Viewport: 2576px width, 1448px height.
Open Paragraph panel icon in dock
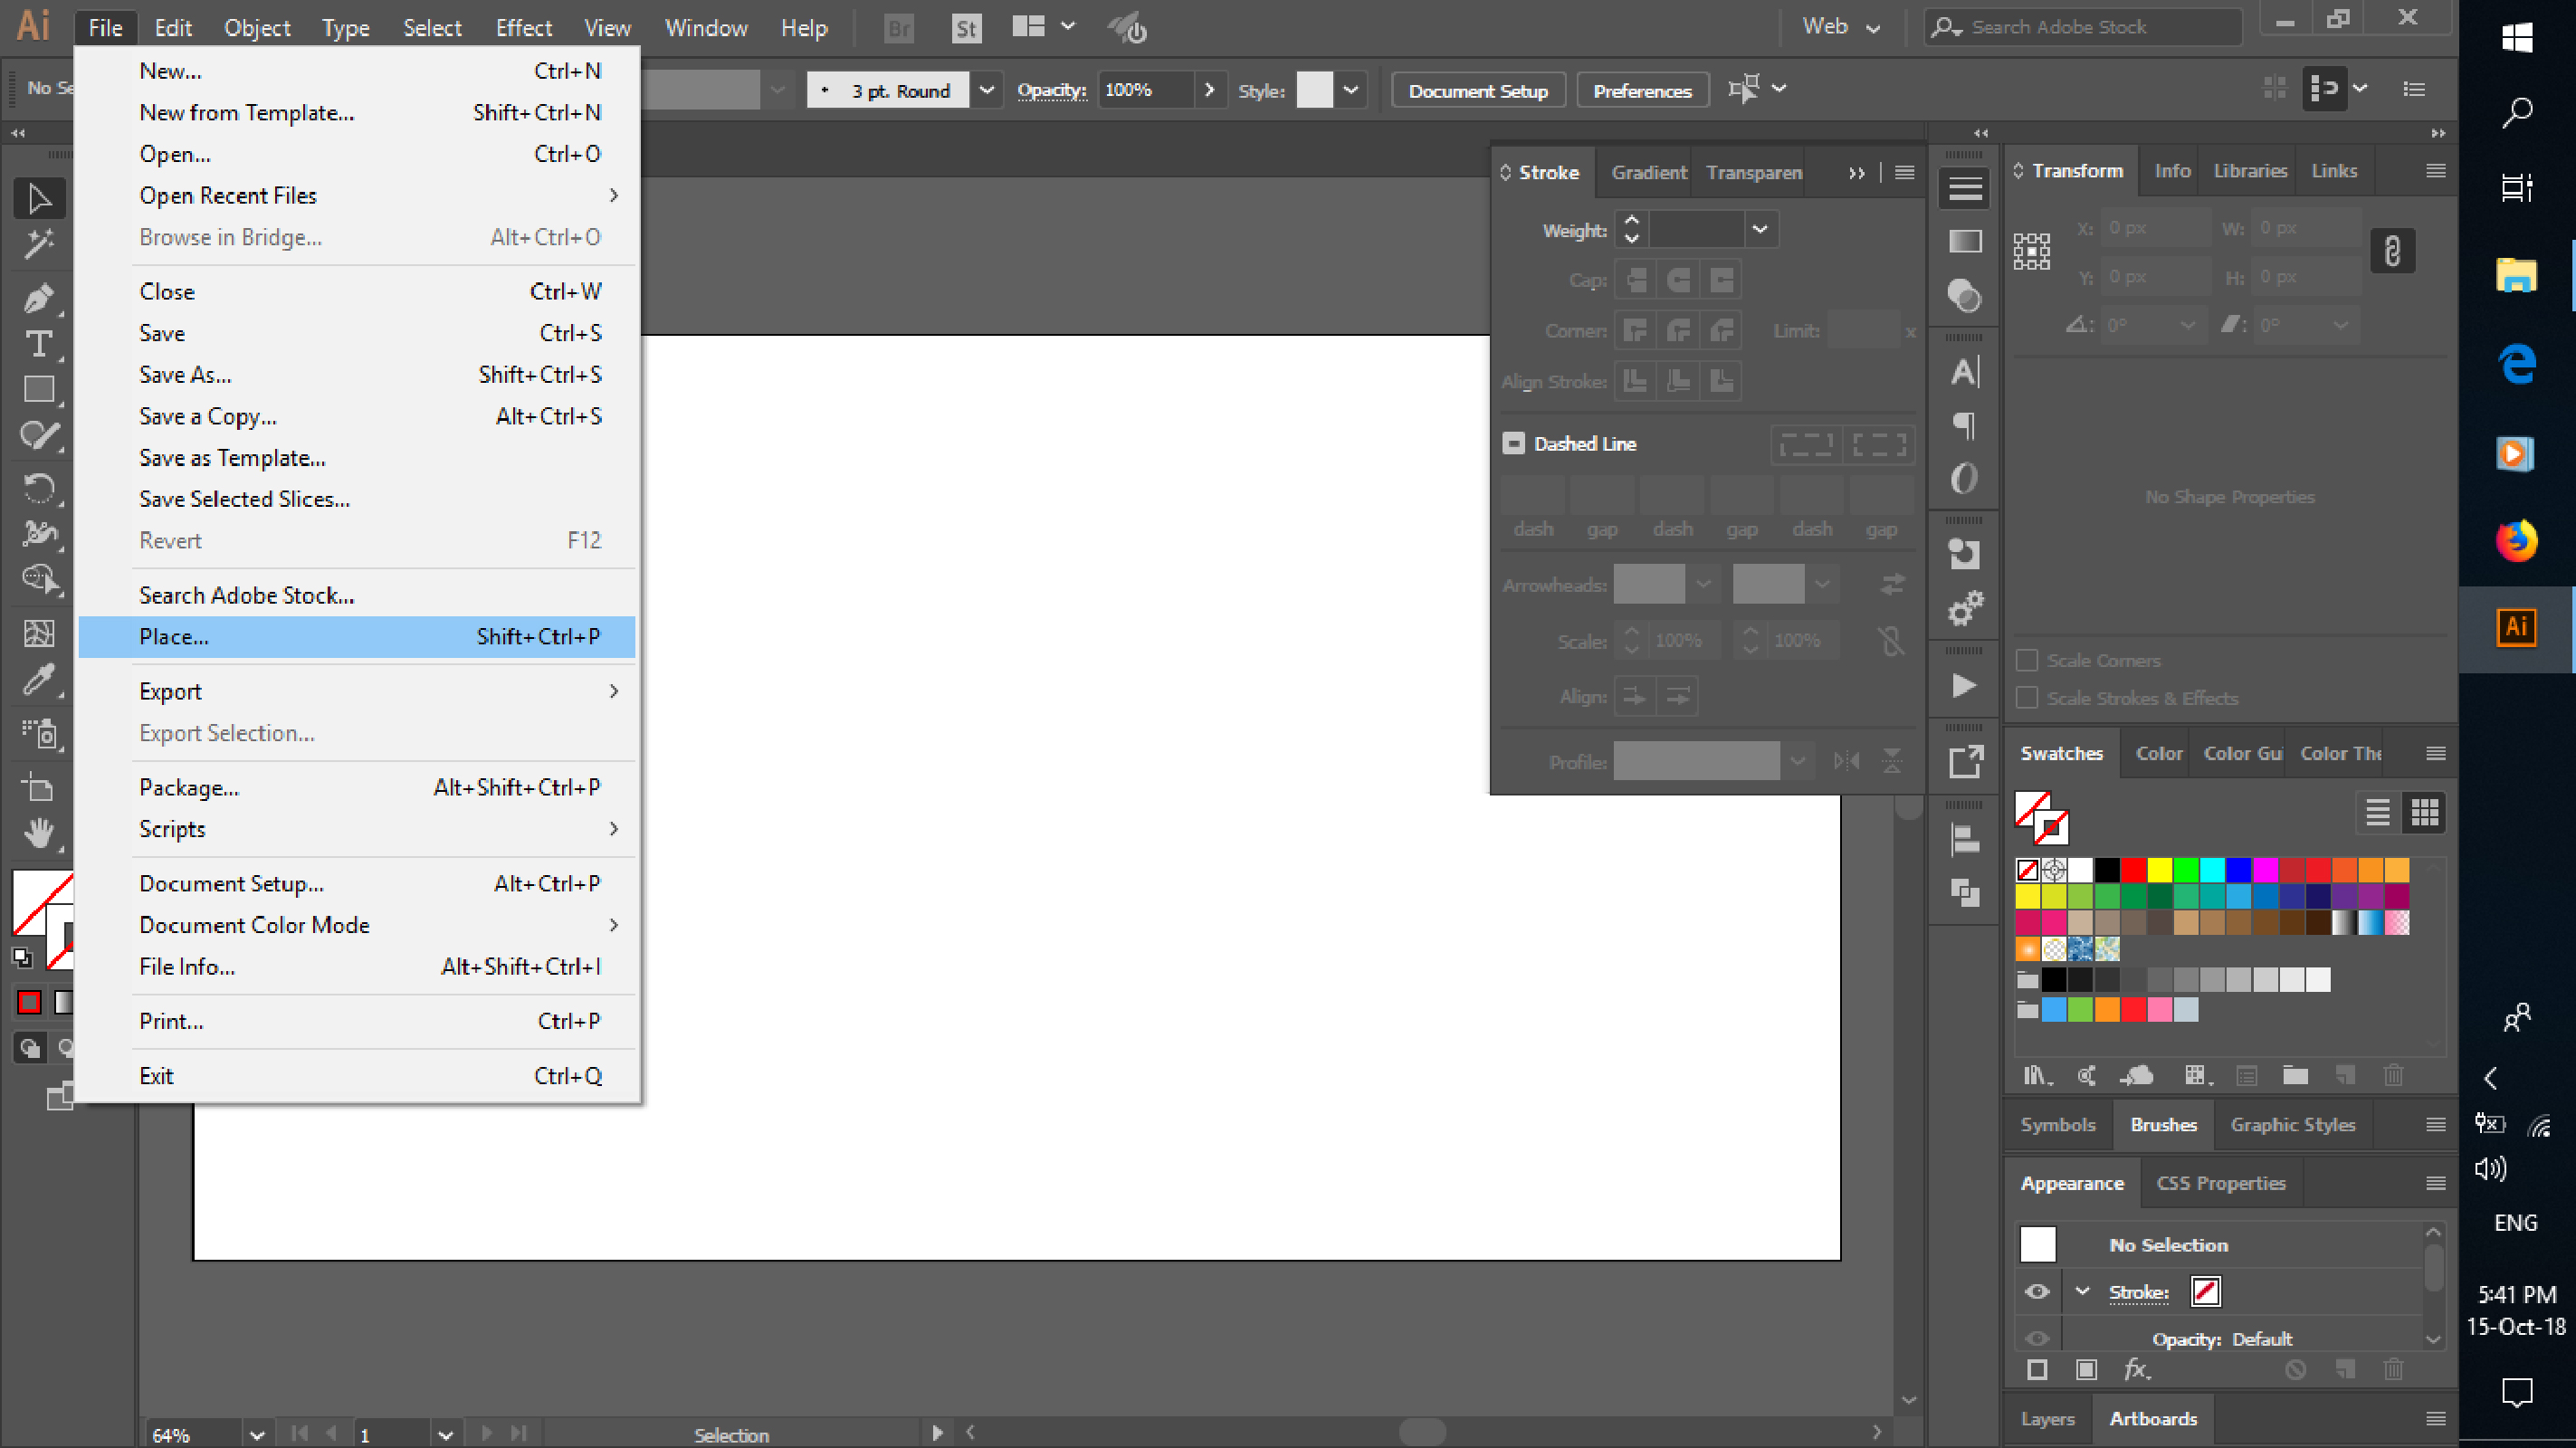[x=1964, y=426]
